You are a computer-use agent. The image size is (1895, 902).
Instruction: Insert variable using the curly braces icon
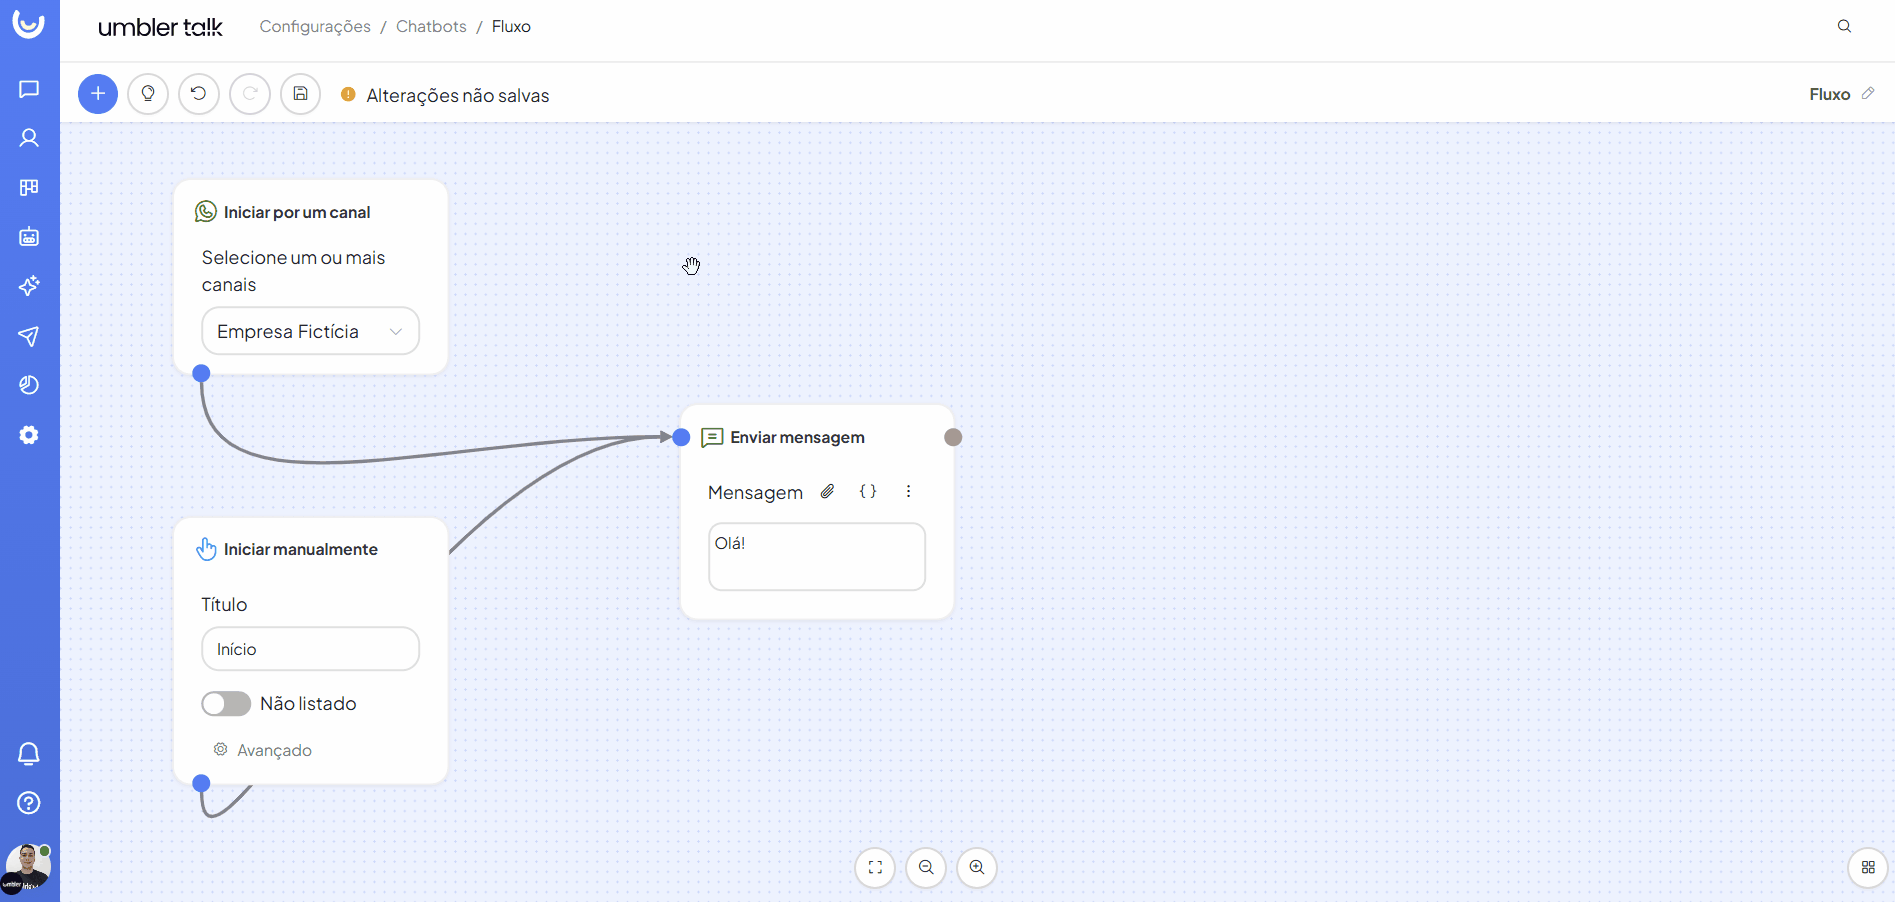868,491
